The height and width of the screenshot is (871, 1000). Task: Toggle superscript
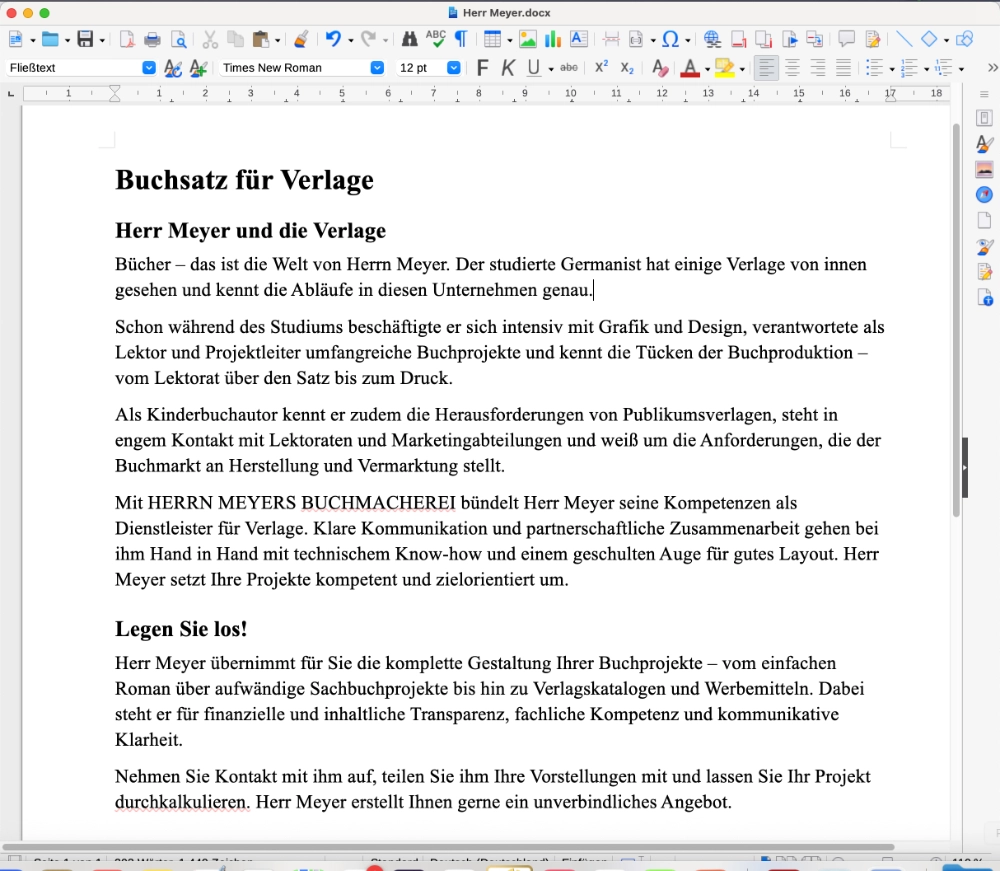click(601, 67)
